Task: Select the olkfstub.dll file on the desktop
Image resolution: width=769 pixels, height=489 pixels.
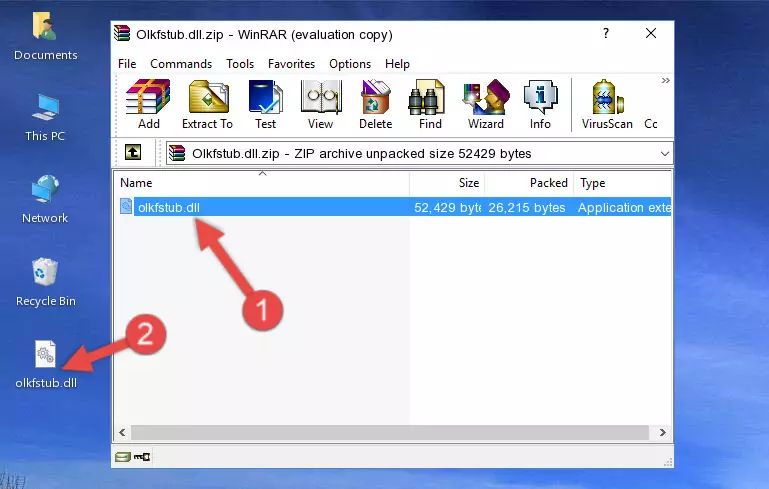Action: pyautogui.click(x=46, y=364)
